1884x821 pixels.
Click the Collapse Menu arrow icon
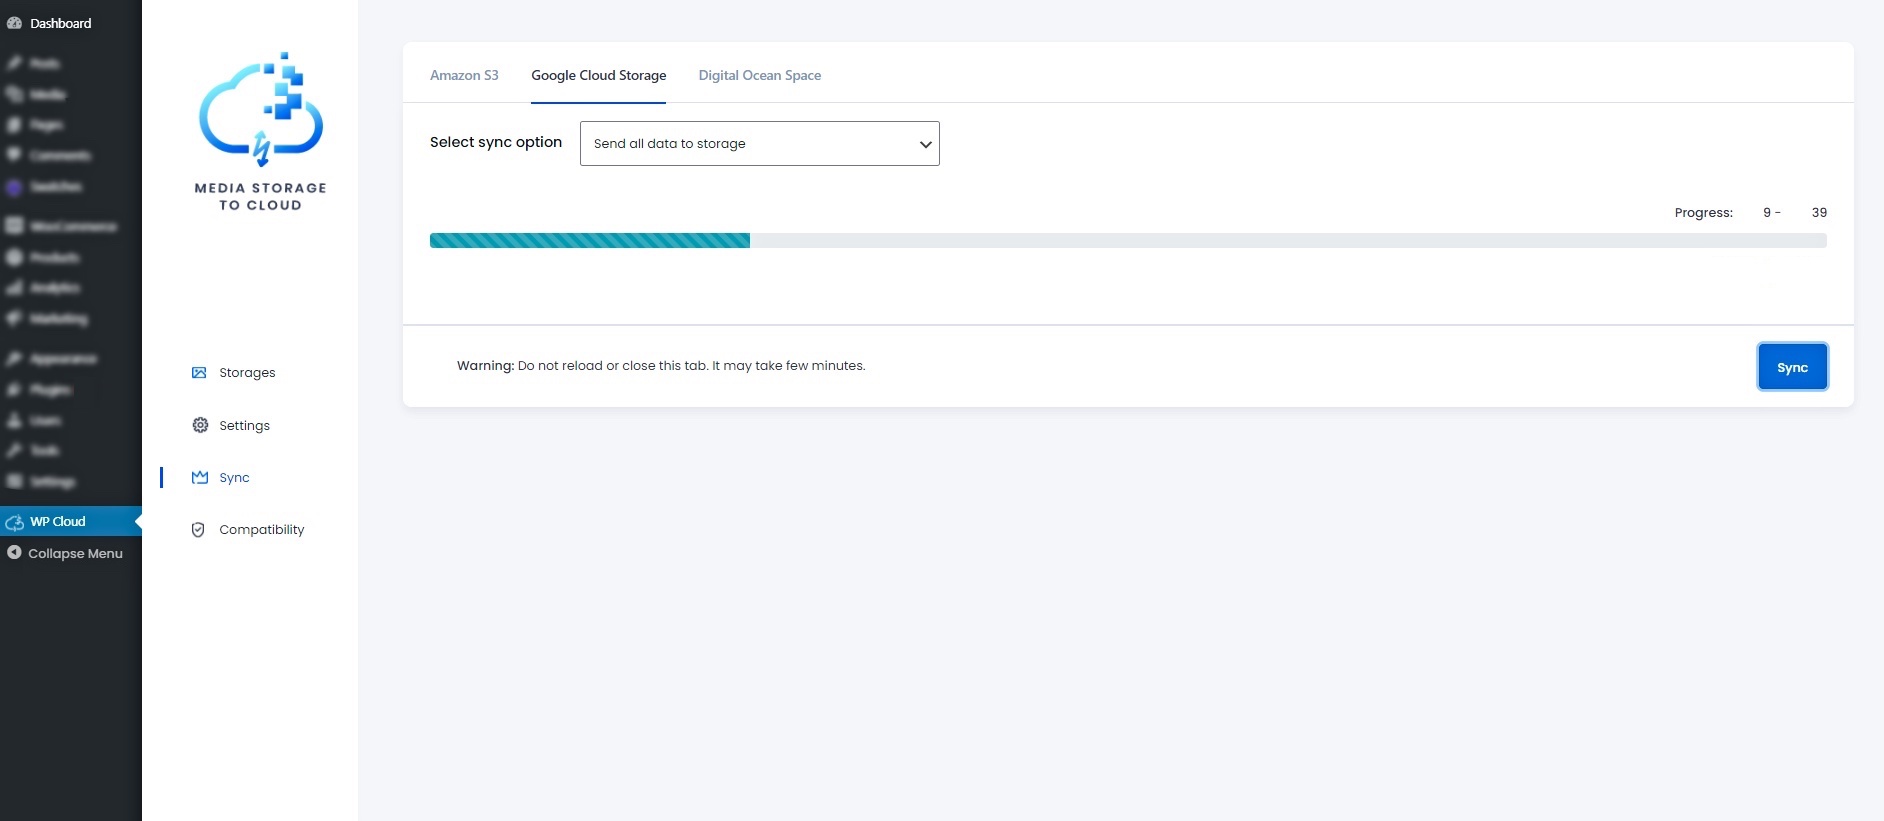point(14,552)
